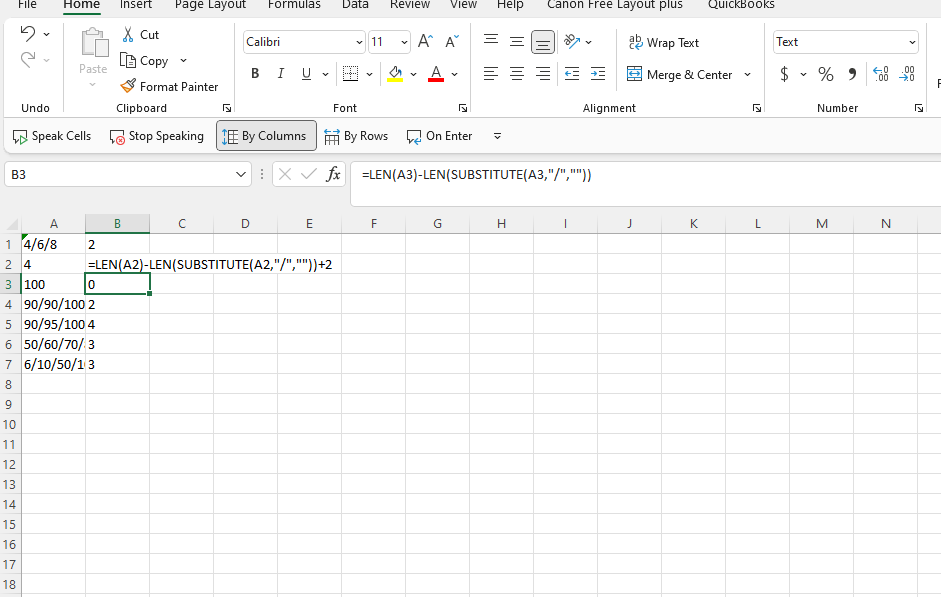
Task: Click the Redo arrow icon
Action: pyautogui.click(x=28, y=59)
